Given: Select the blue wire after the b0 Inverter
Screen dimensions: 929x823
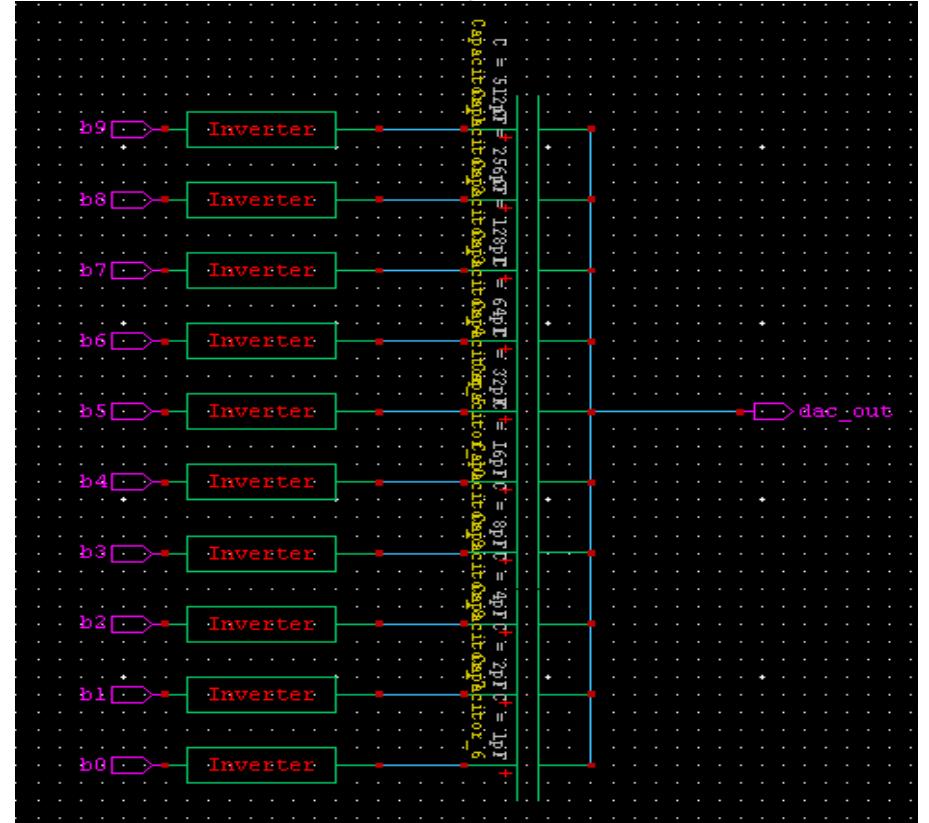Looking at the screenshot, I should [422, 765].
